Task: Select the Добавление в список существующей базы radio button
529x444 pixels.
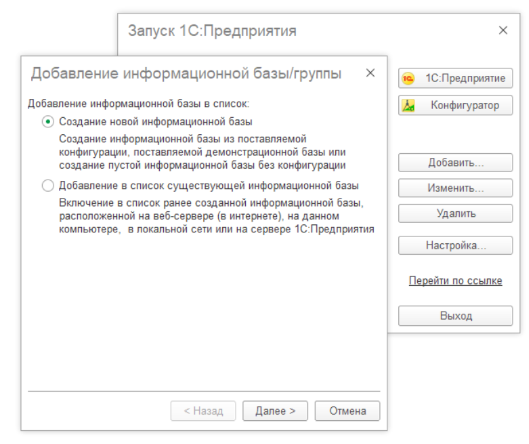Action: point(48,186)
